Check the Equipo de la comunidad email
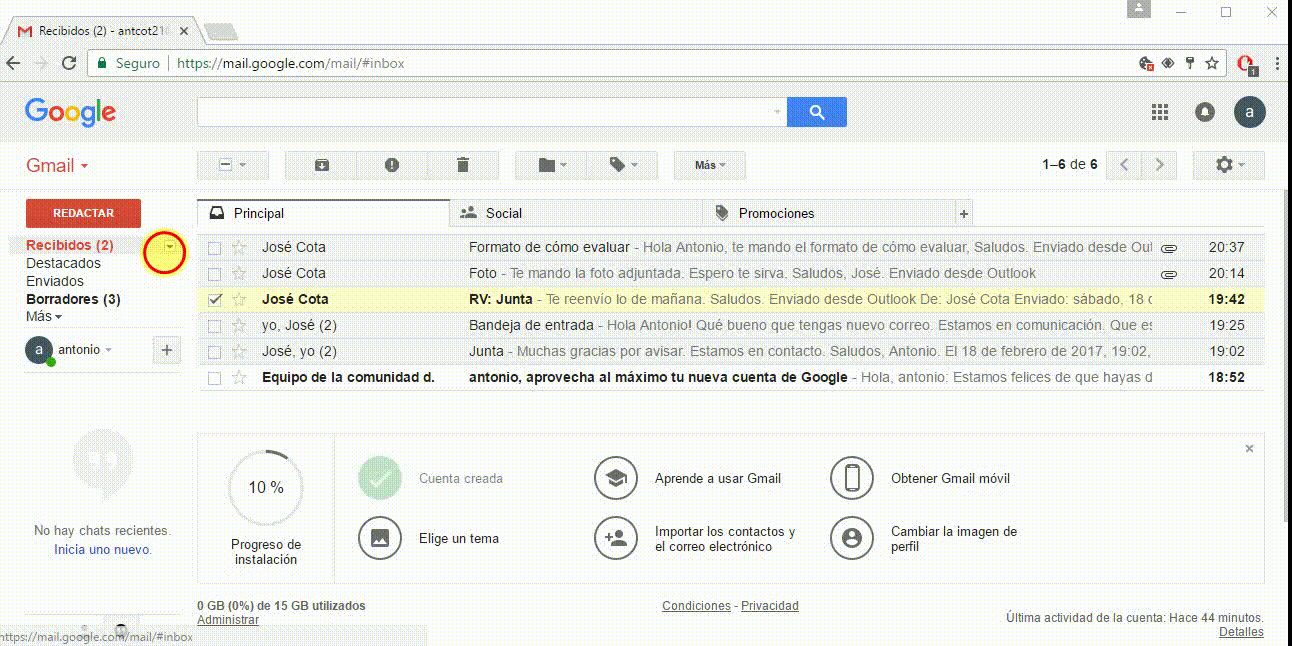This screenshot has height=646, width=1292. pyautogui.click(x=214, y=378)
